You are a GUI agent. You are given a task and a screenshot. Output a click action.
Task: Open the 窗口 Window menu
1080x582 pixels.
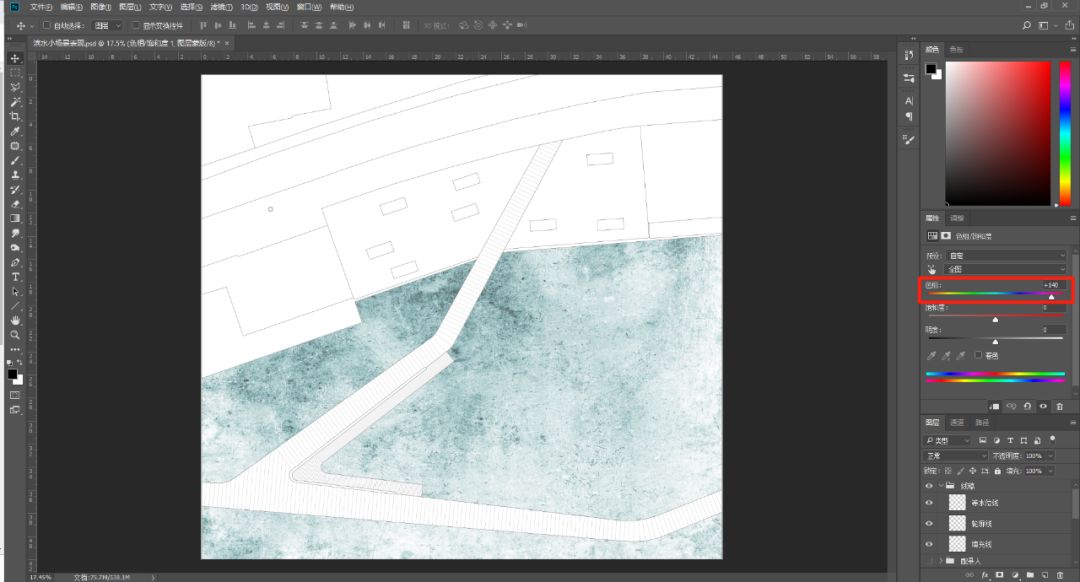[309, 7]
